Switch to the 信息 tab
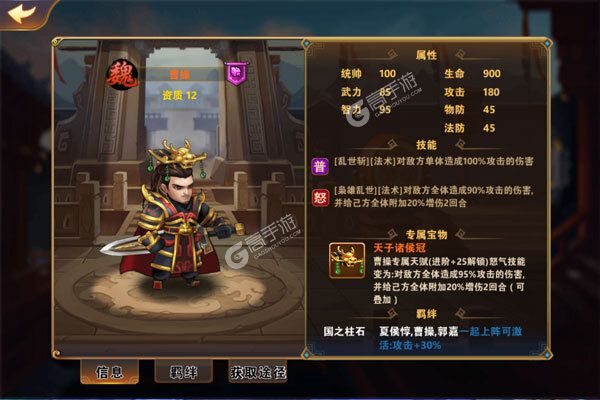This screenshot has width=600, height=400. (110, 372)
